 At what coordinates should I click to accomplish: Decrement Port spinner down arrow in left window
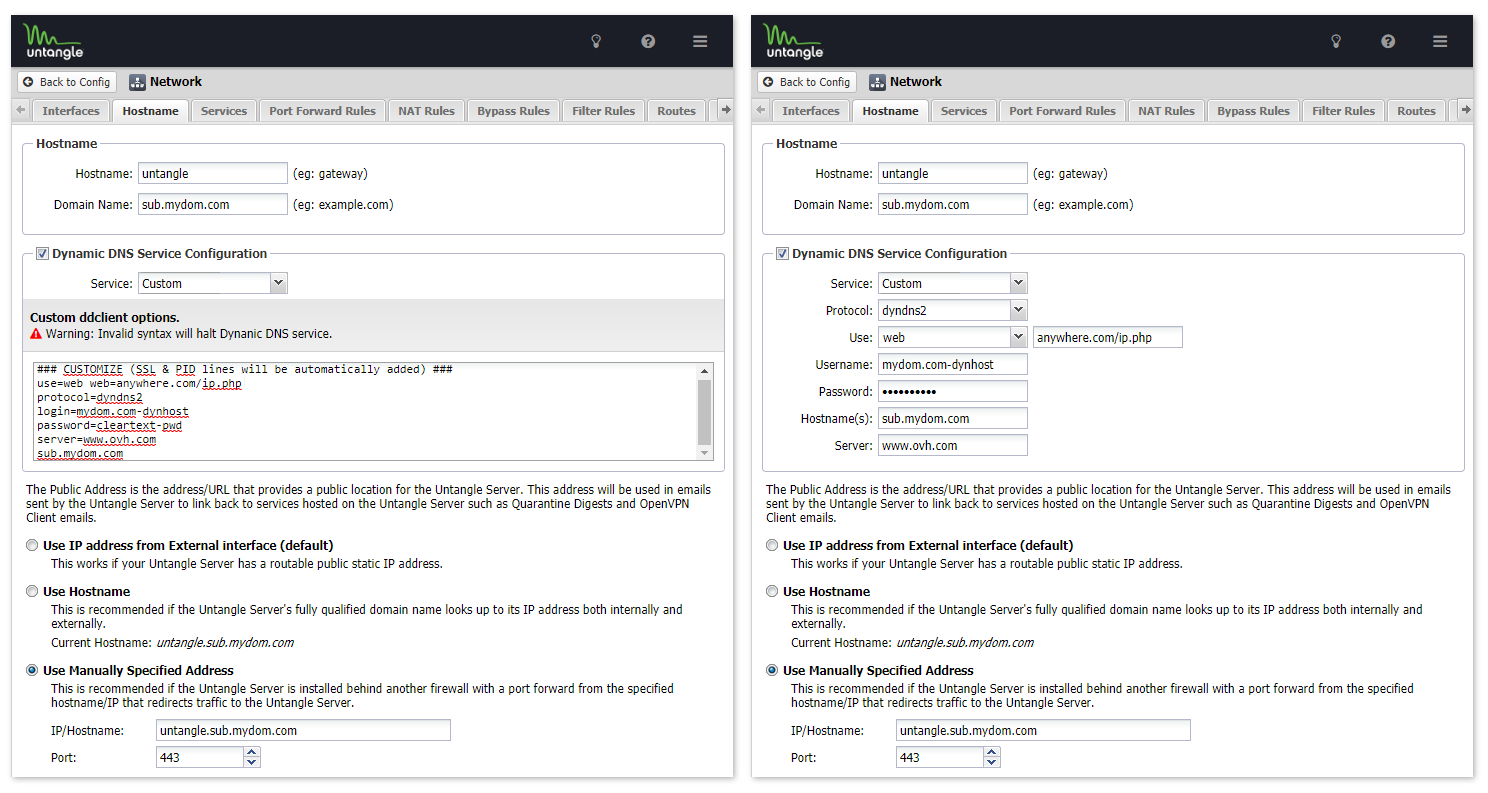pyautogui.click(x=252, y=763)
